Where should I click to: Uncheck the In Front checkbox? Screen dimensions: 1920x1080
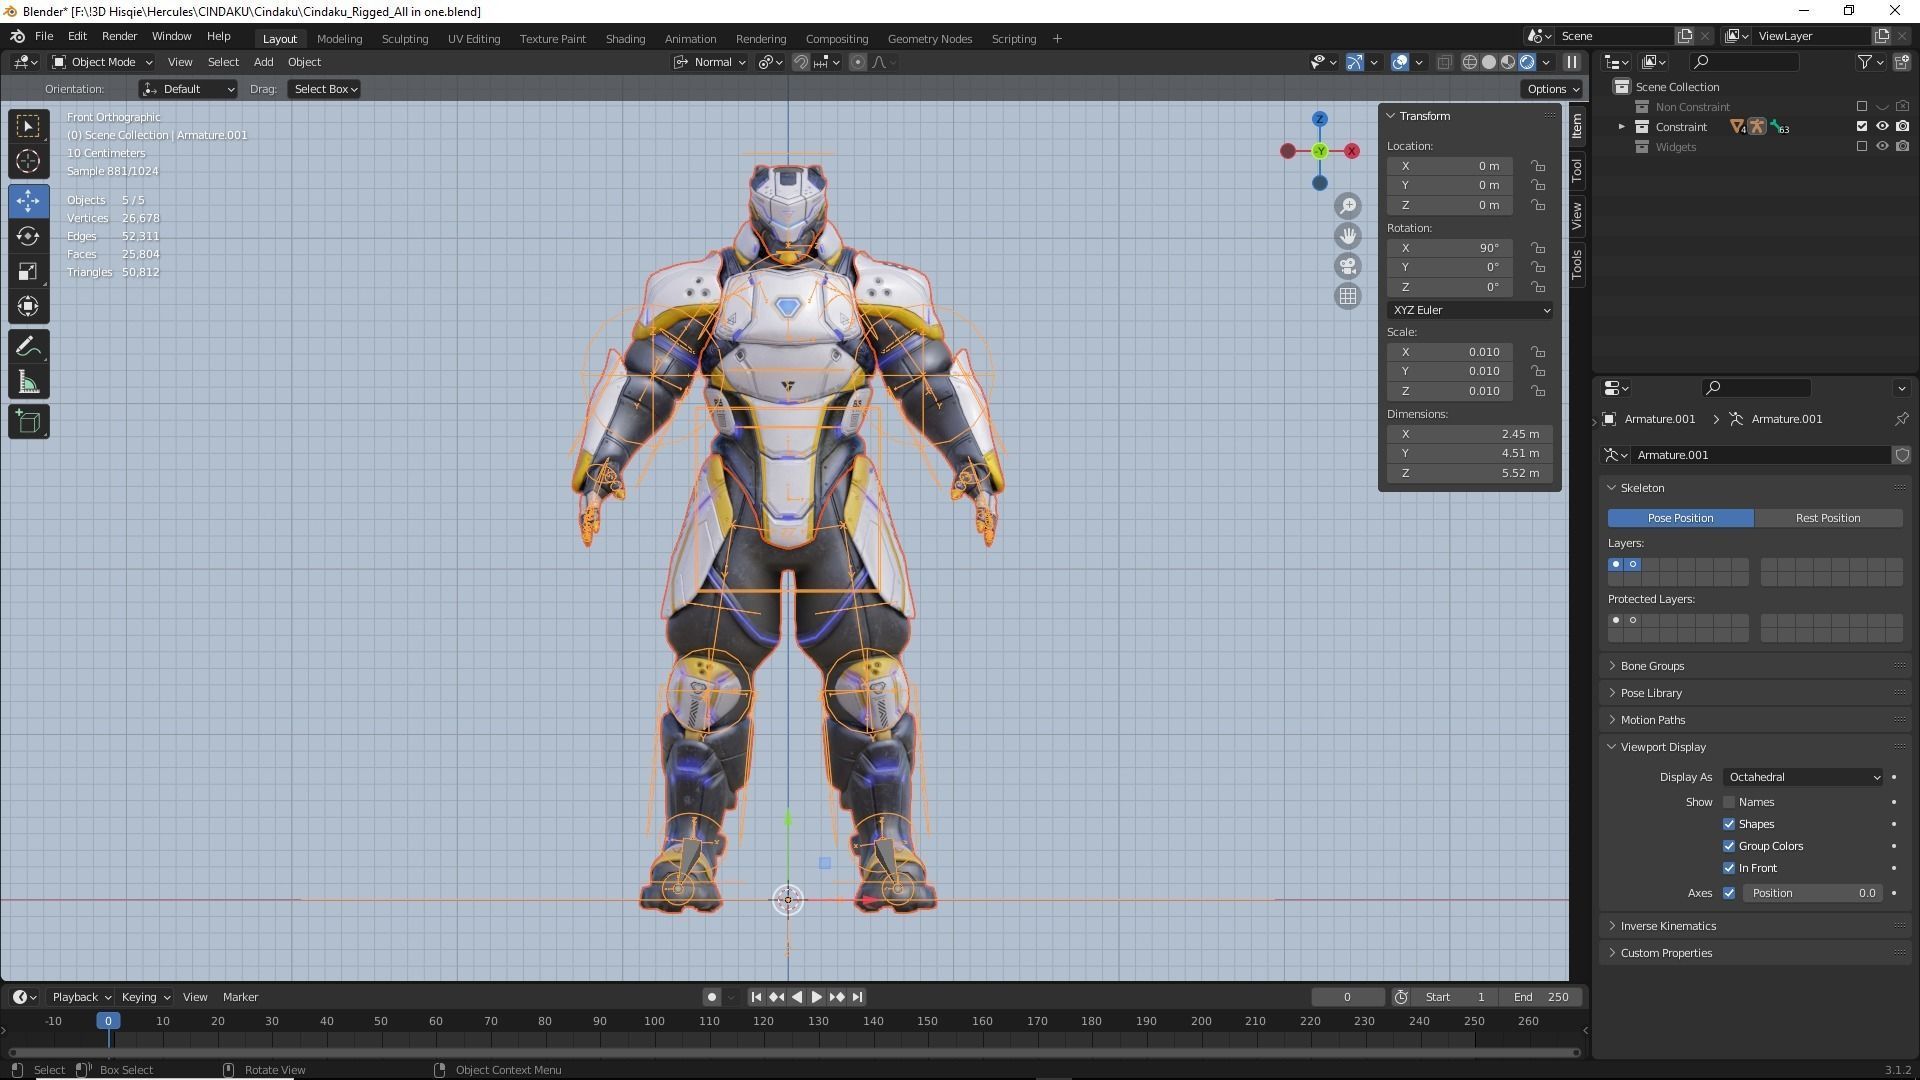pyautogui.click(x=1729, y=868)
